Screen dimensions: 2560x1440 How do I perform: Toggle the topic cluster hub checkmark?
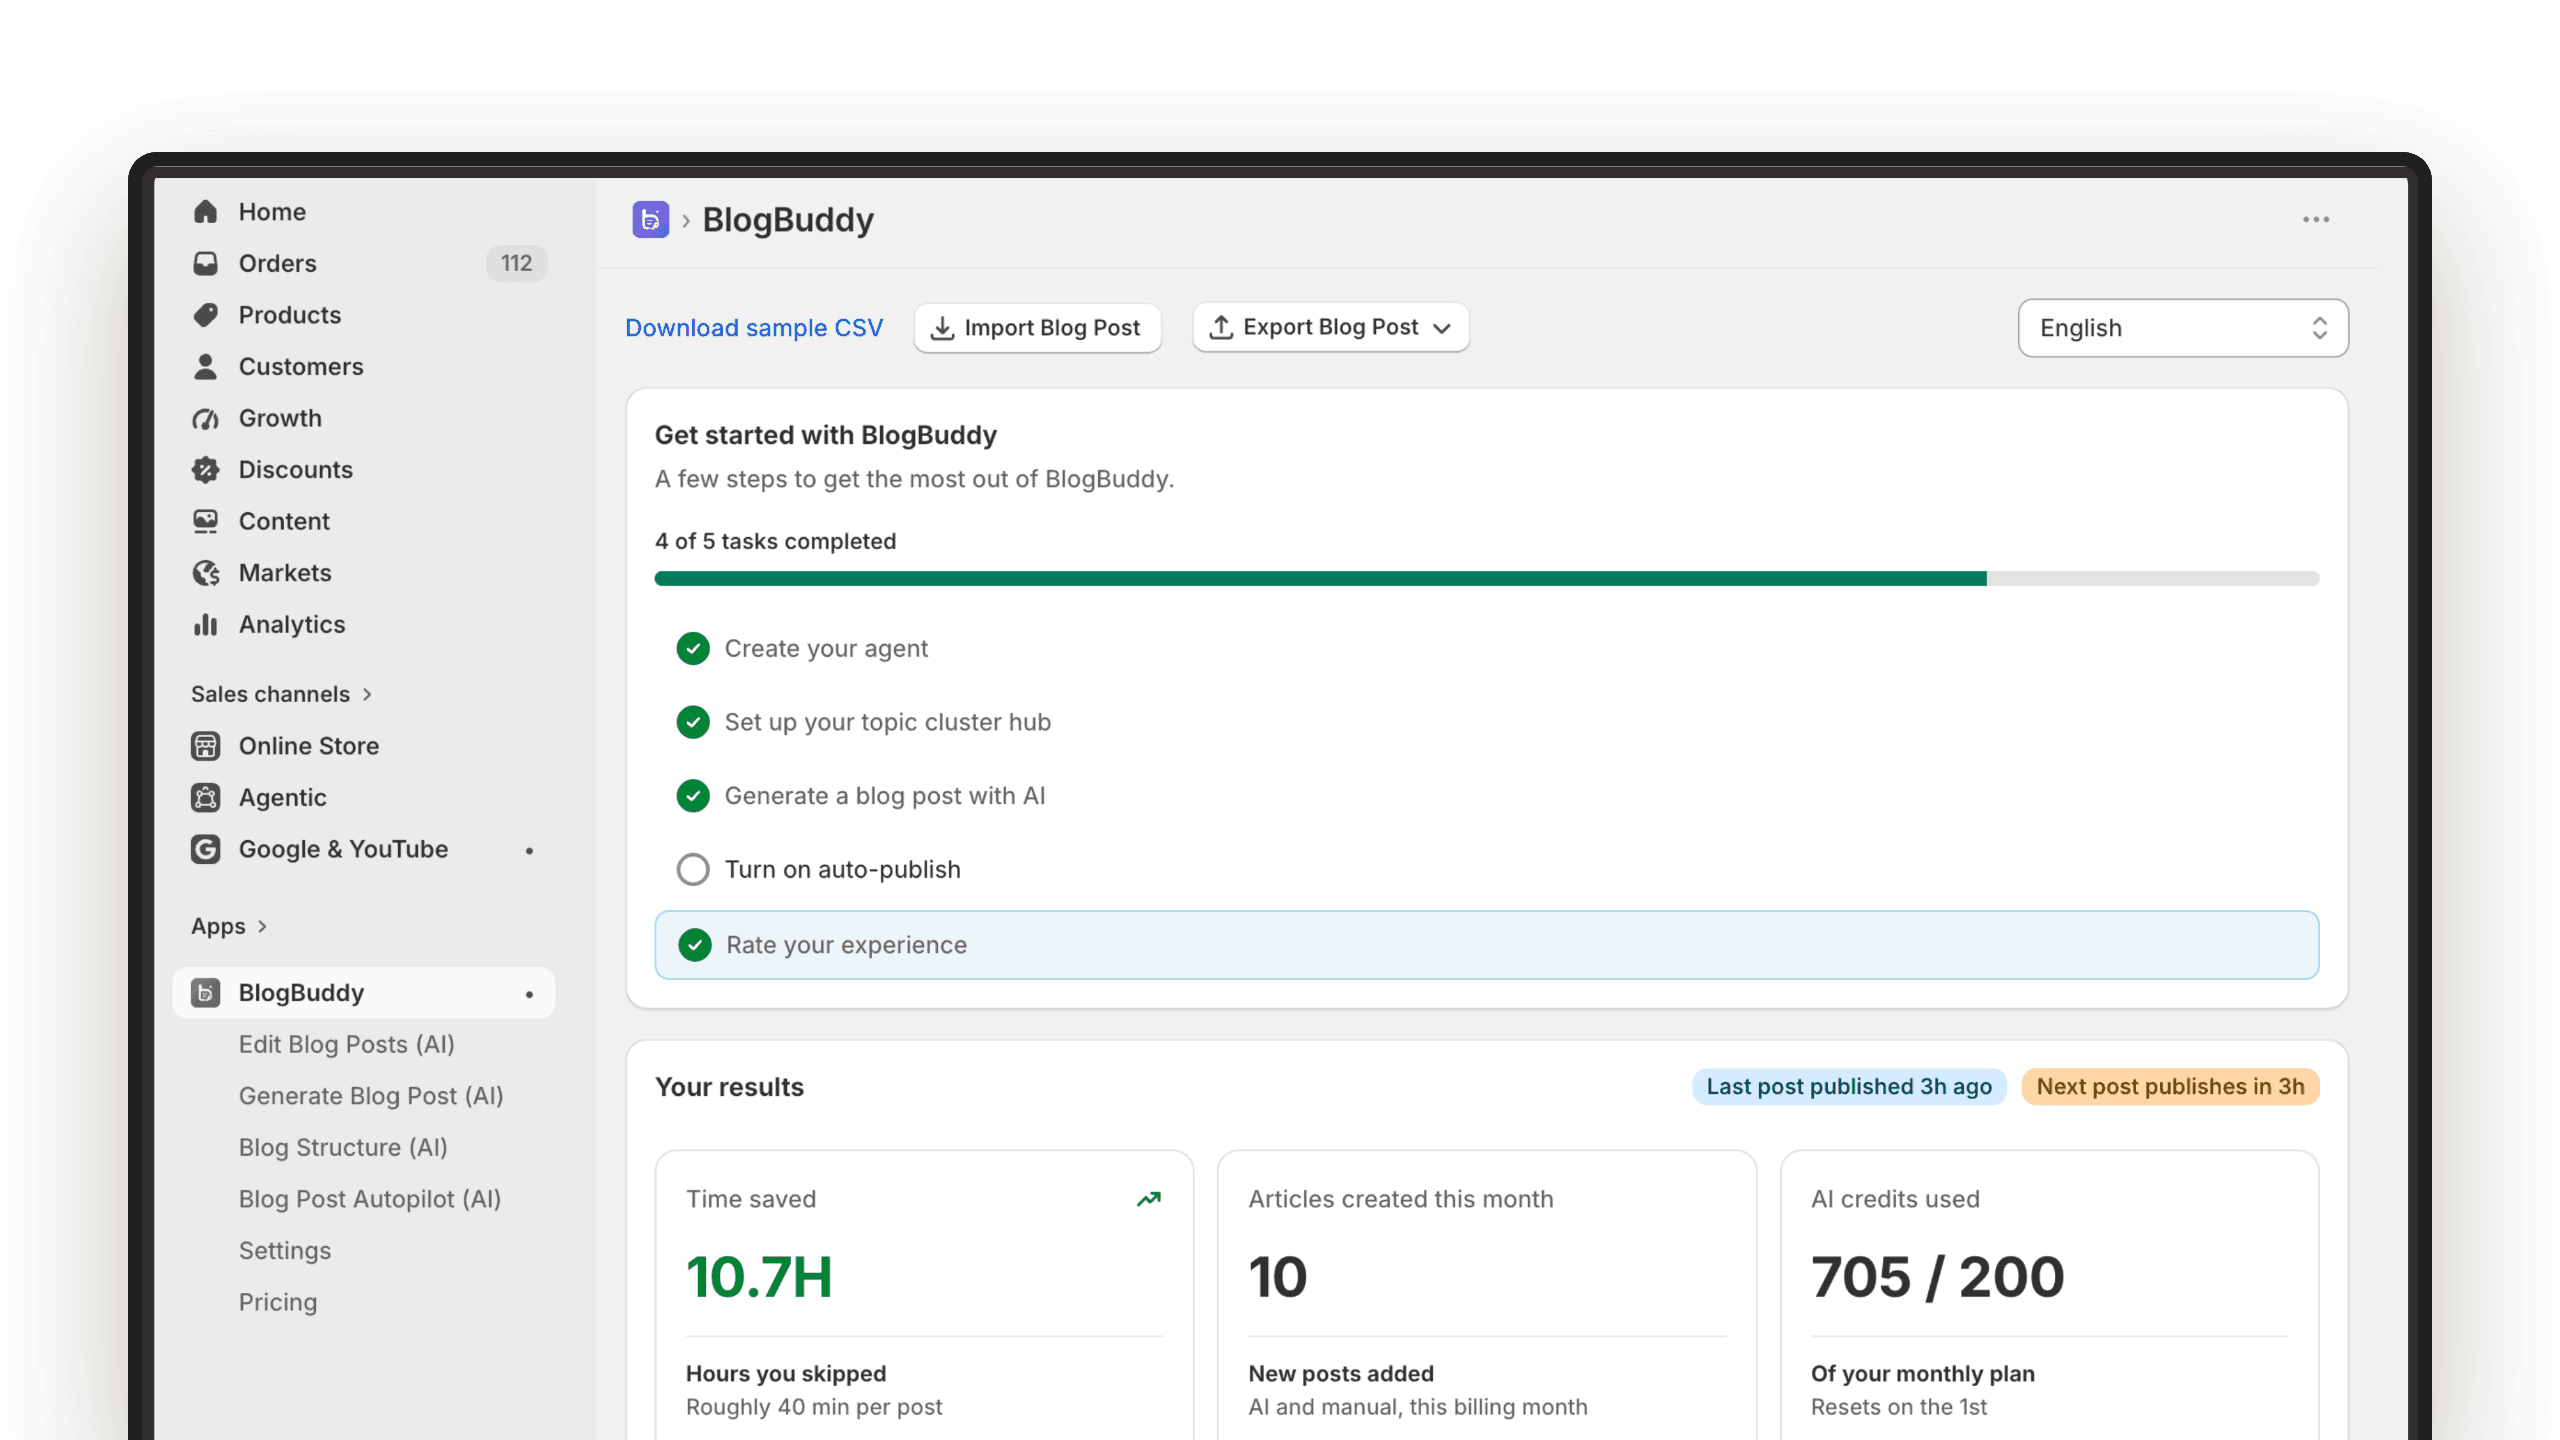tap(693, 722)
